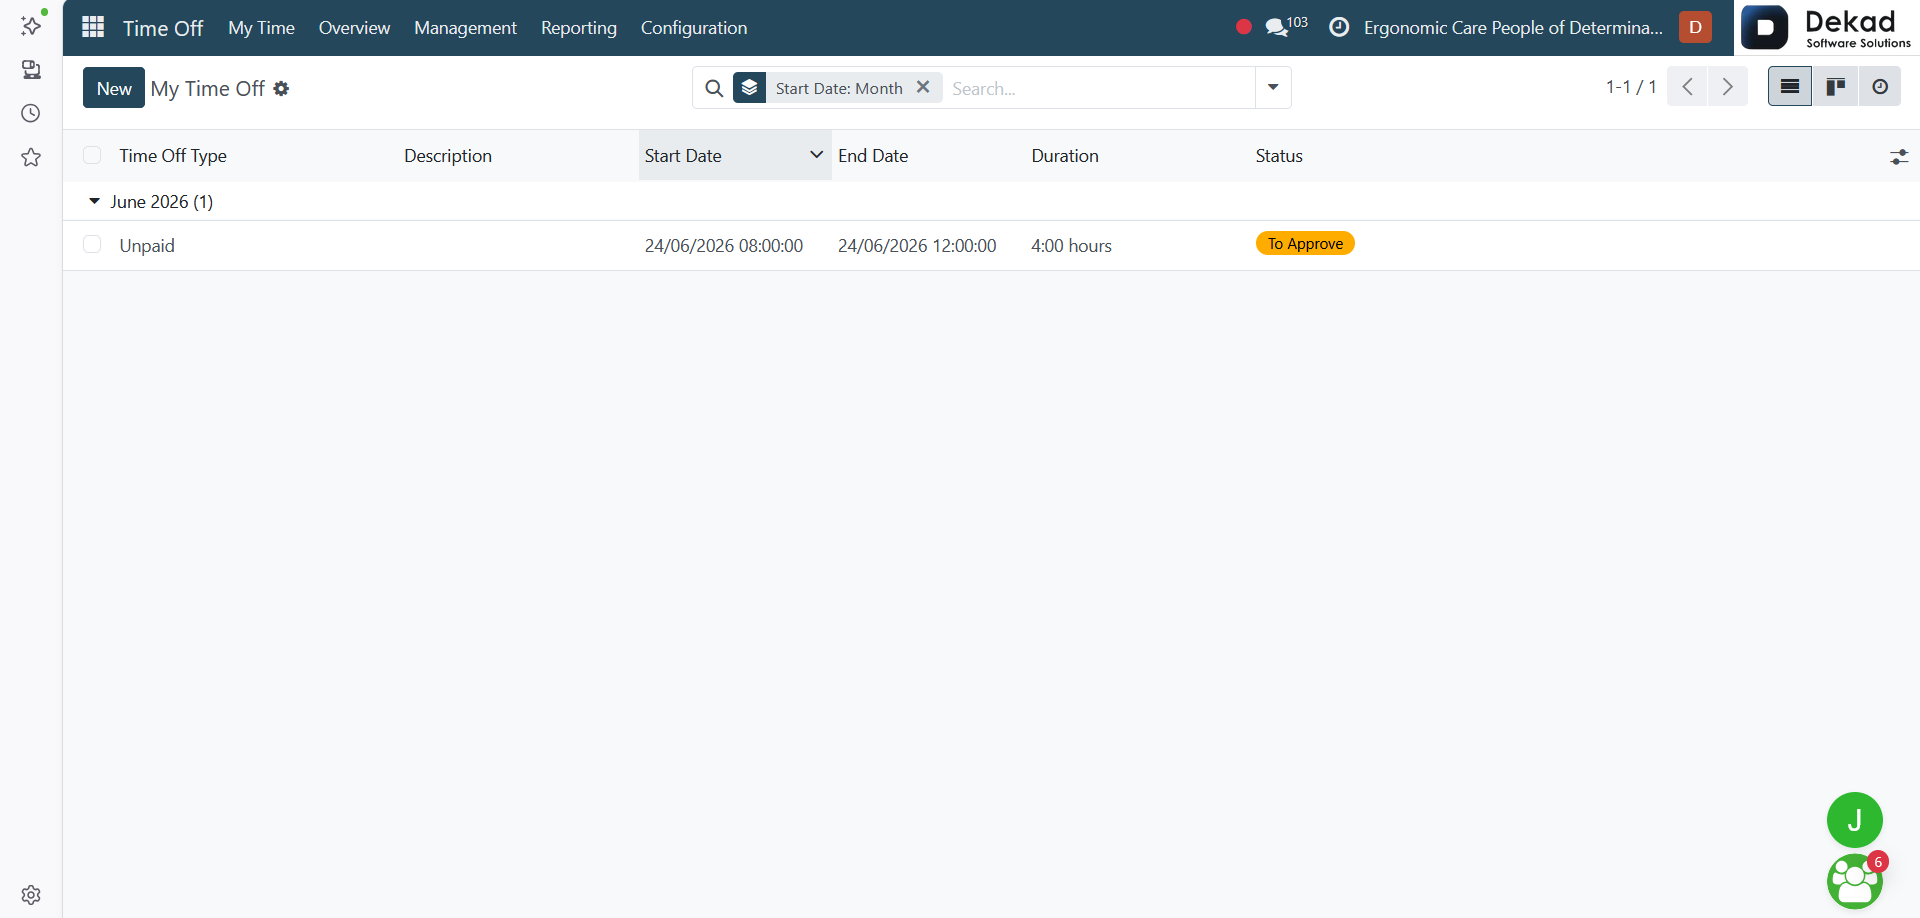The height and width of the screenshot is (918, 1920).
Task: Open the Overview menu
Action: (x=354, y=27)
